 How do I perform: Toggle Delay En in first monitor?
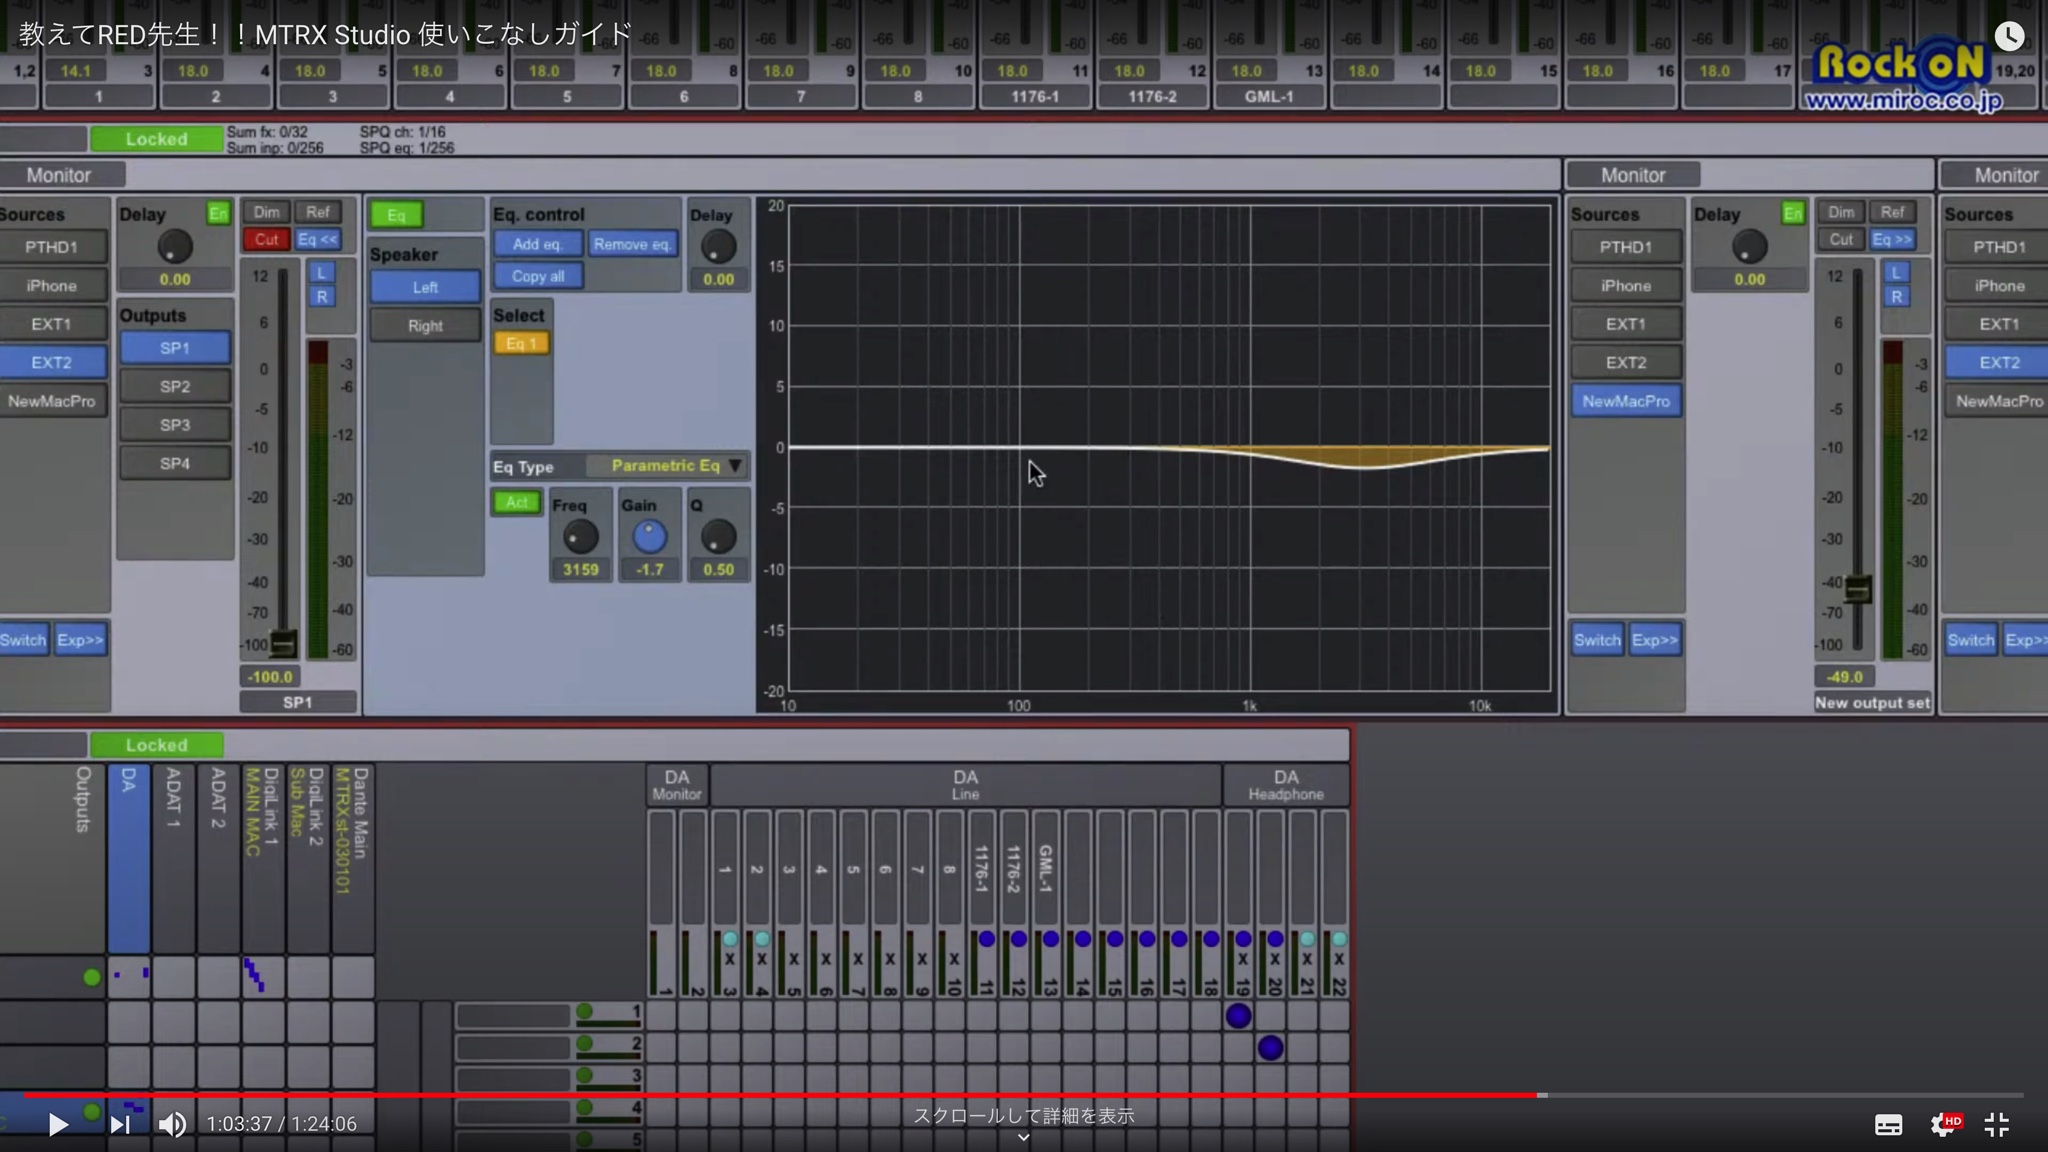(x=217, y=213)
